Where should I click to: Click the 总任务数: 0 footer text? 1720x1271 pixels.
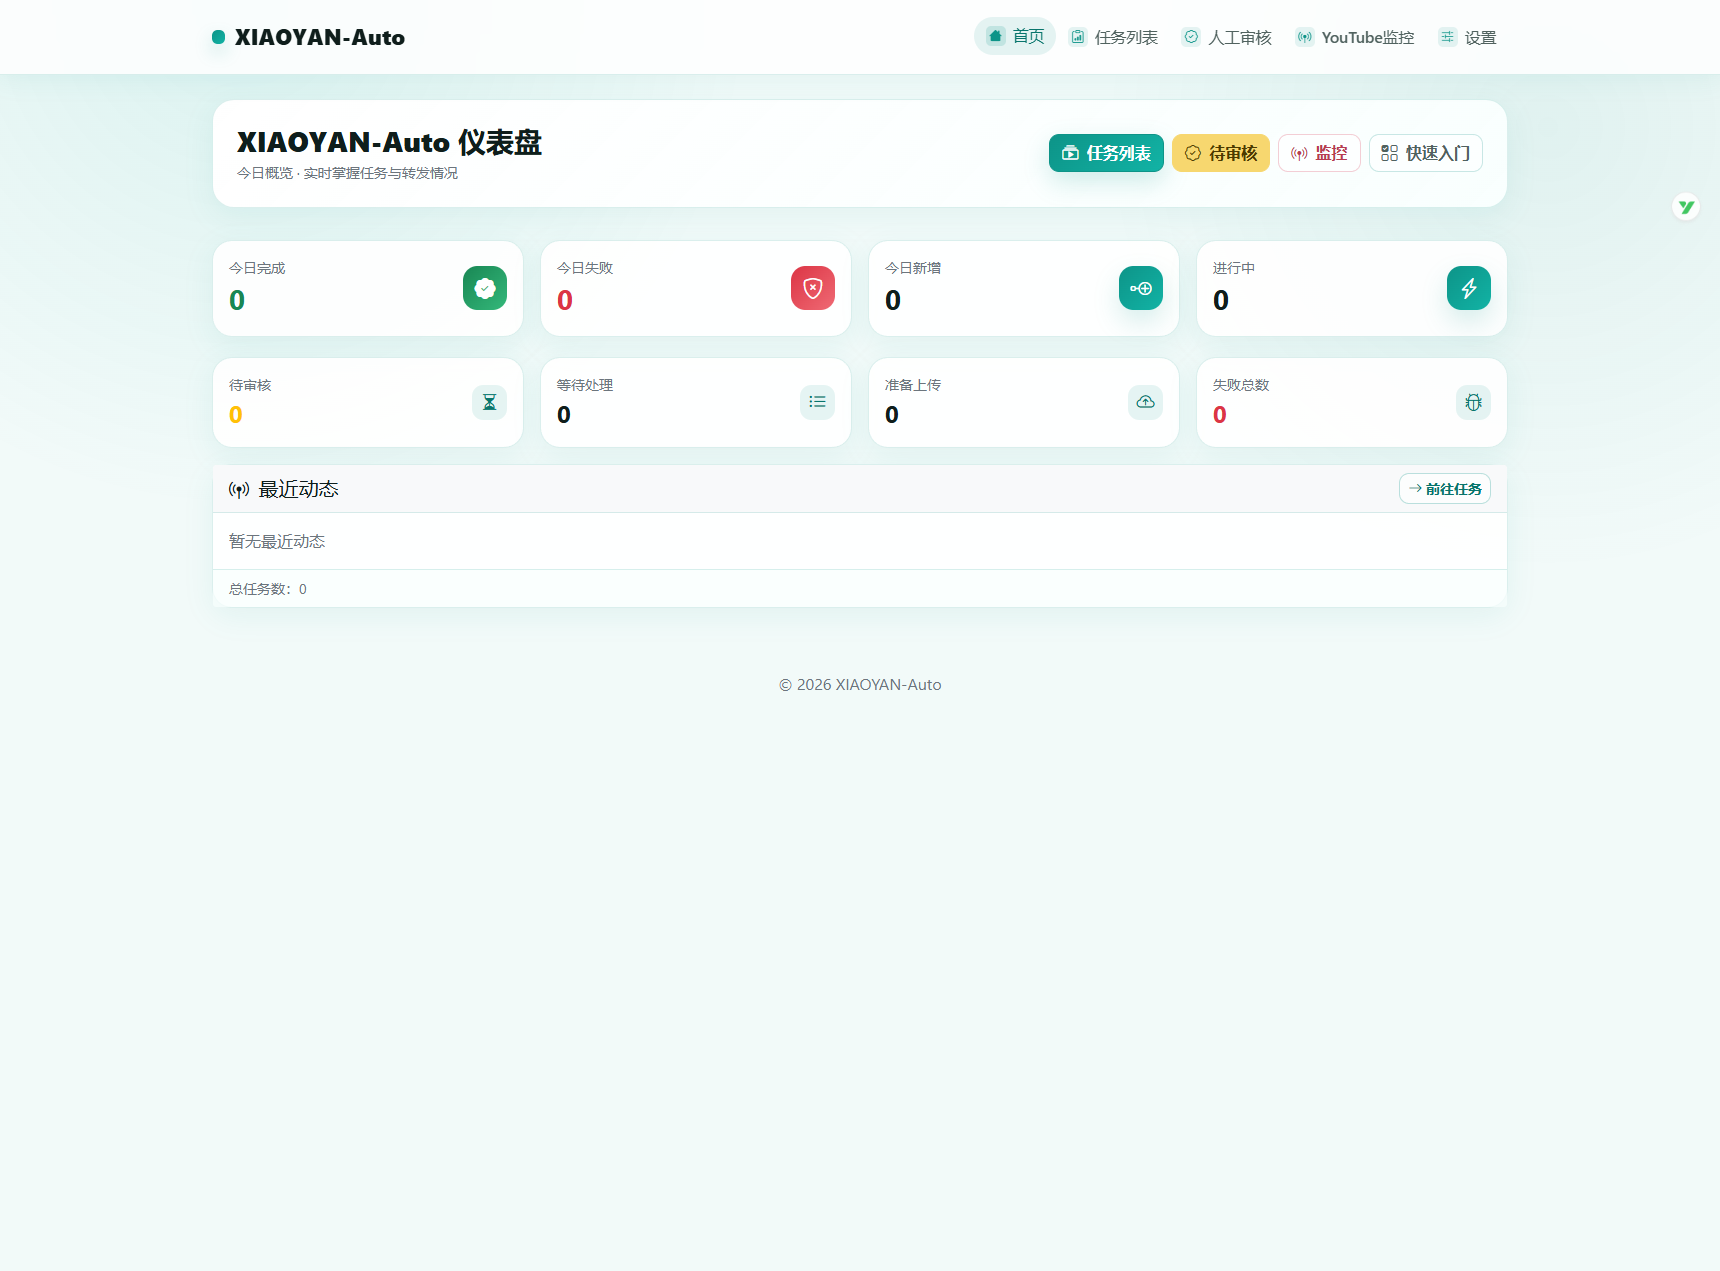[268, 589]
